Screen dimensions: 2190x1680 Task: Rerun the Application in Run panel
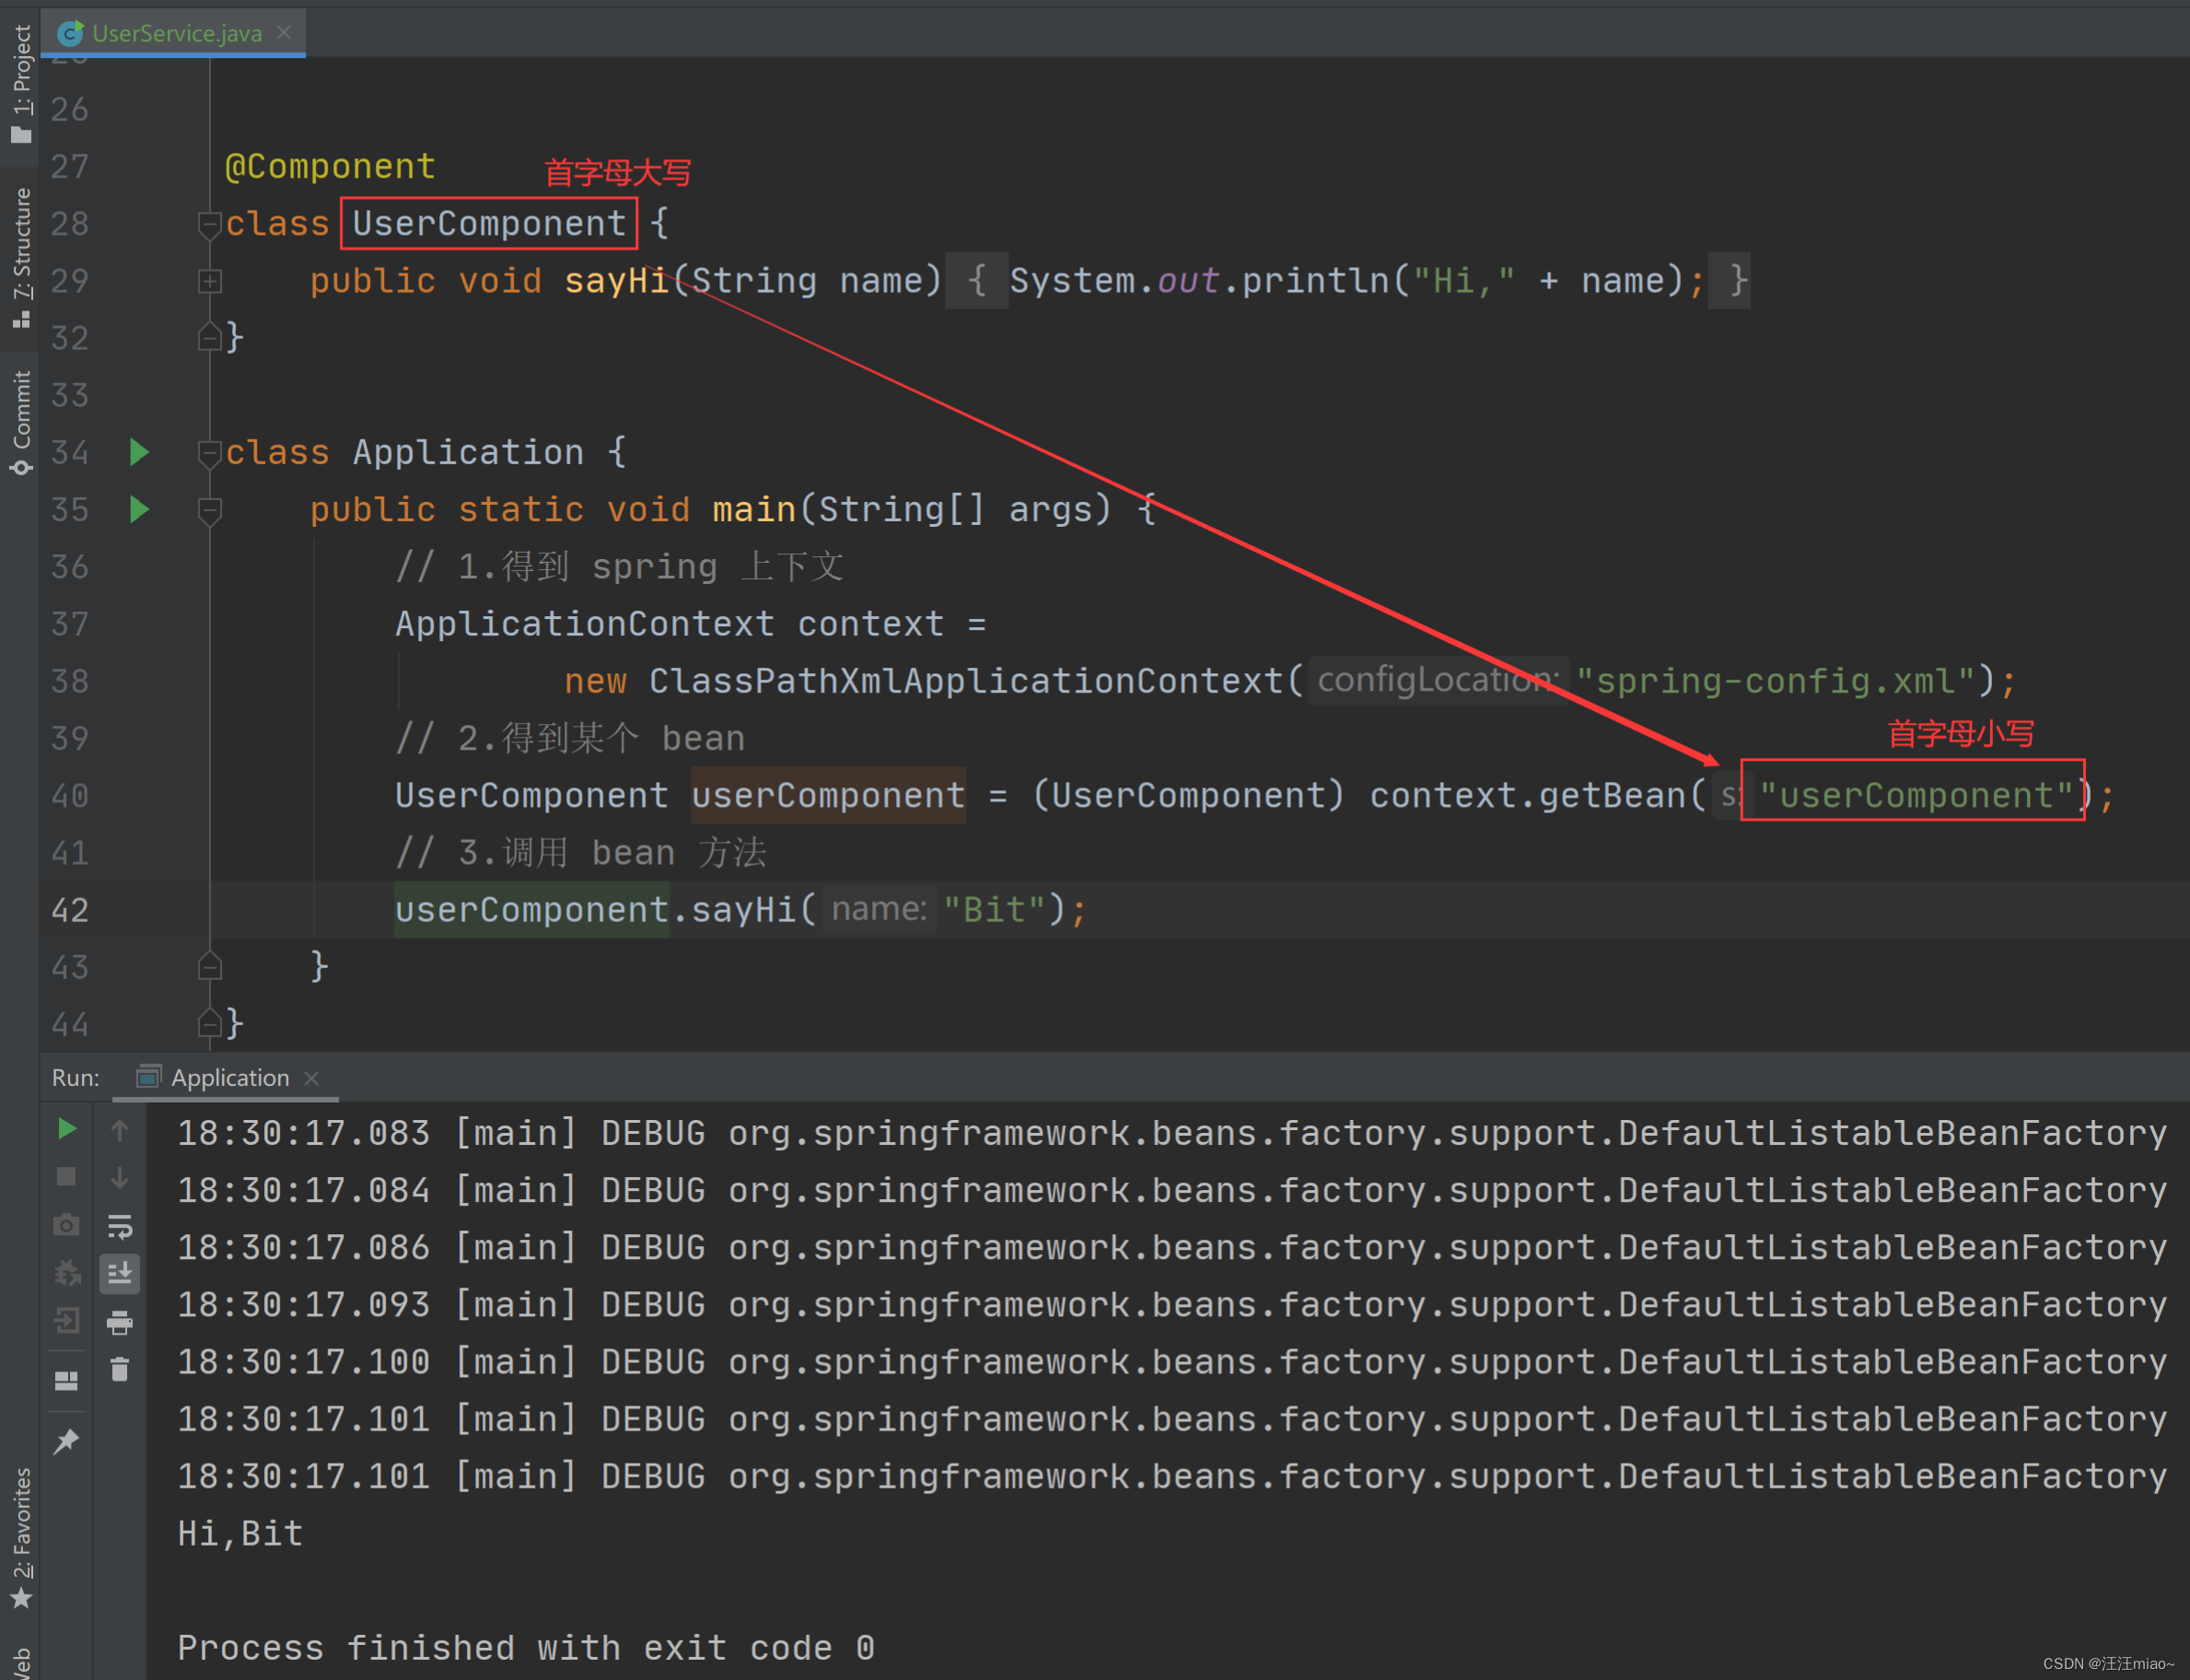click(66, 1129)
